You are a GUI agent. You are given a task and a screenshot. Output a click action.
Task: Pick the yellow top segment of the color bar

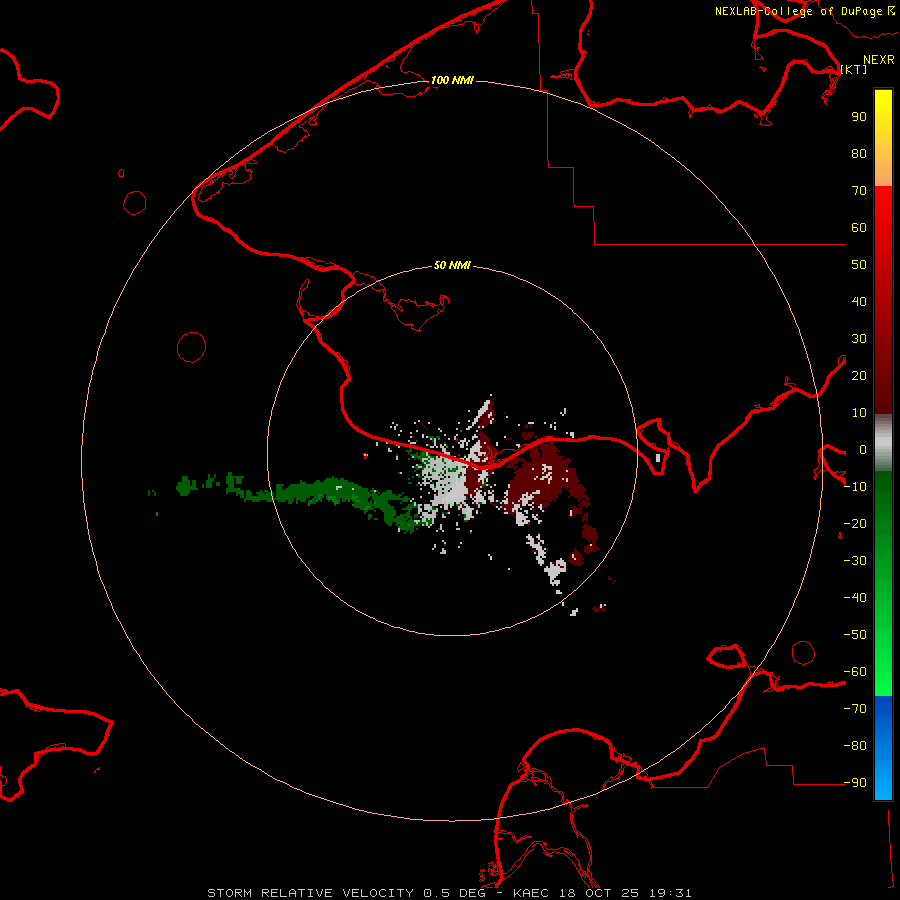point(883,138)
